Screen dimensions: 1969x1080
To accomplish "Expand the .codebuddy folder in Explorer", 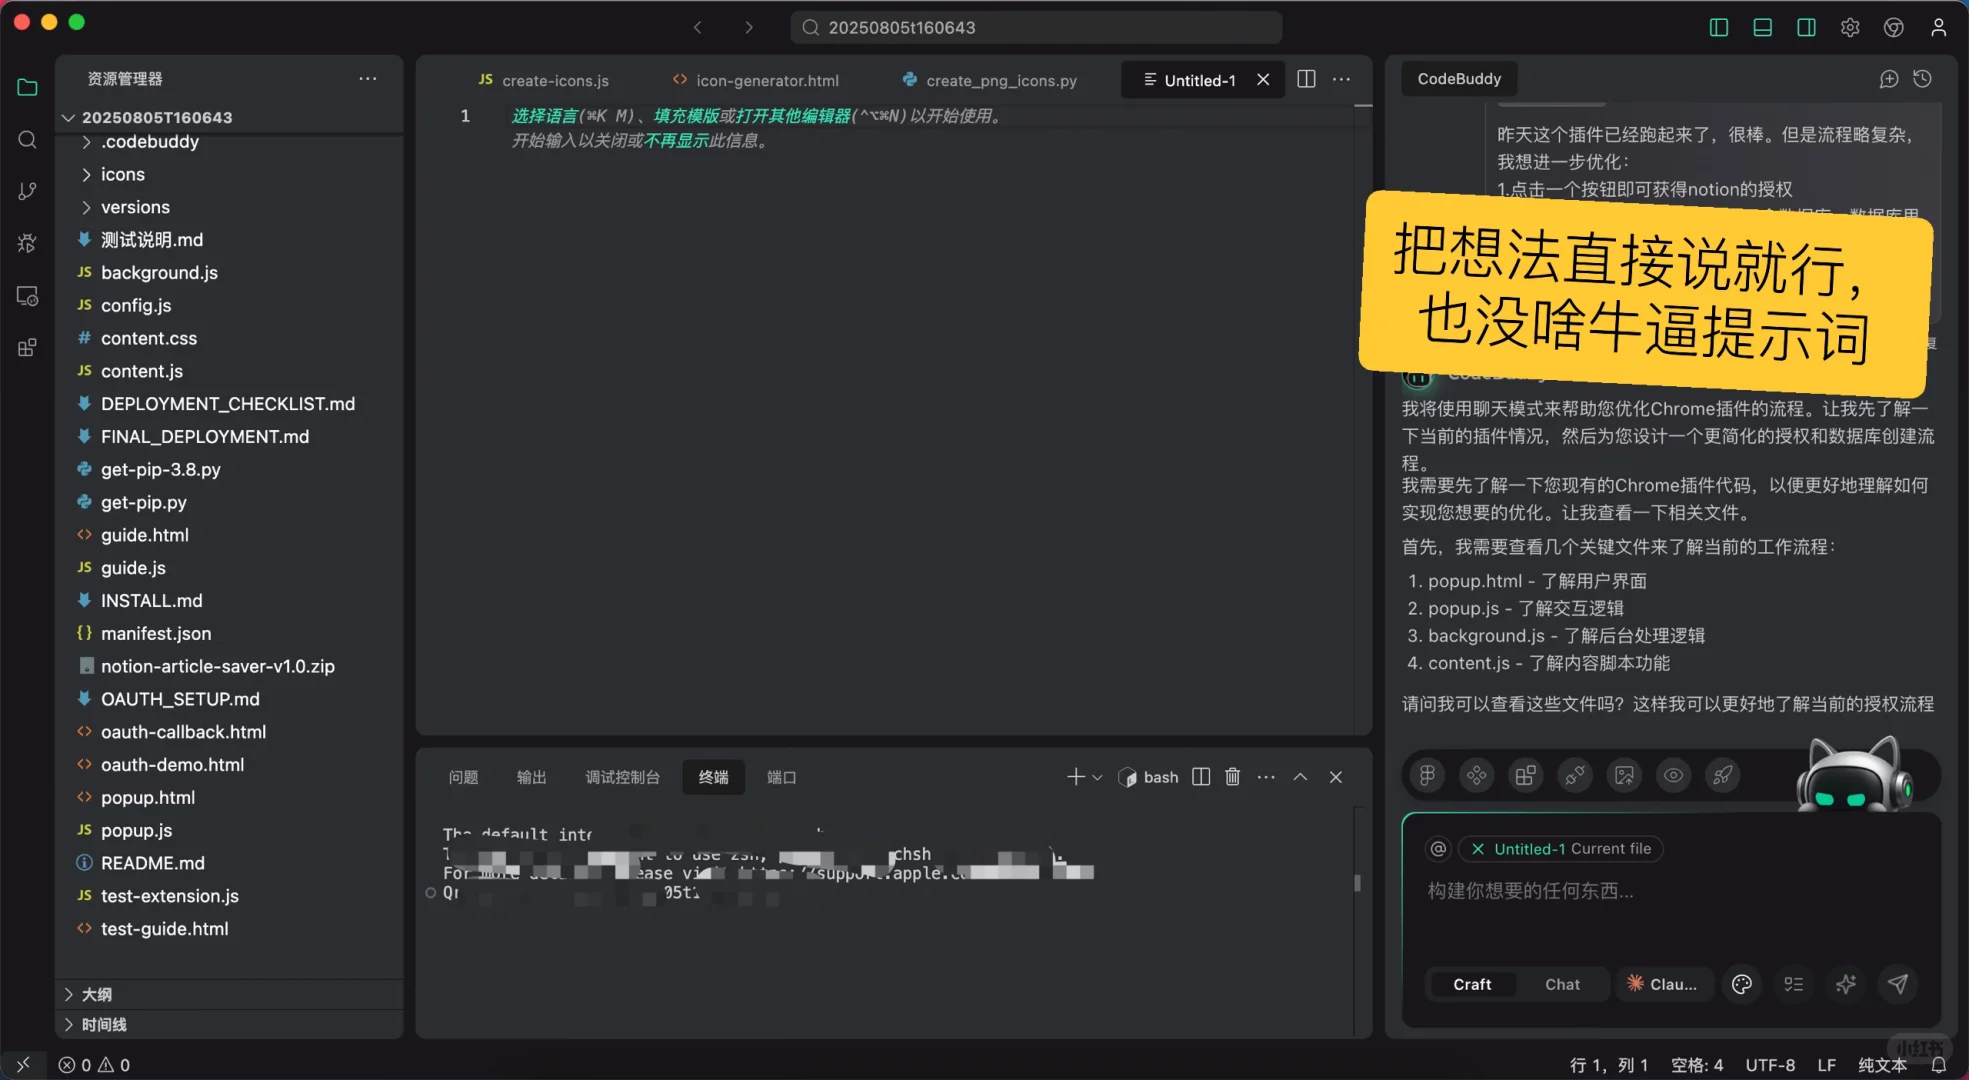I will pyautogui.click(x=86, y=141).
